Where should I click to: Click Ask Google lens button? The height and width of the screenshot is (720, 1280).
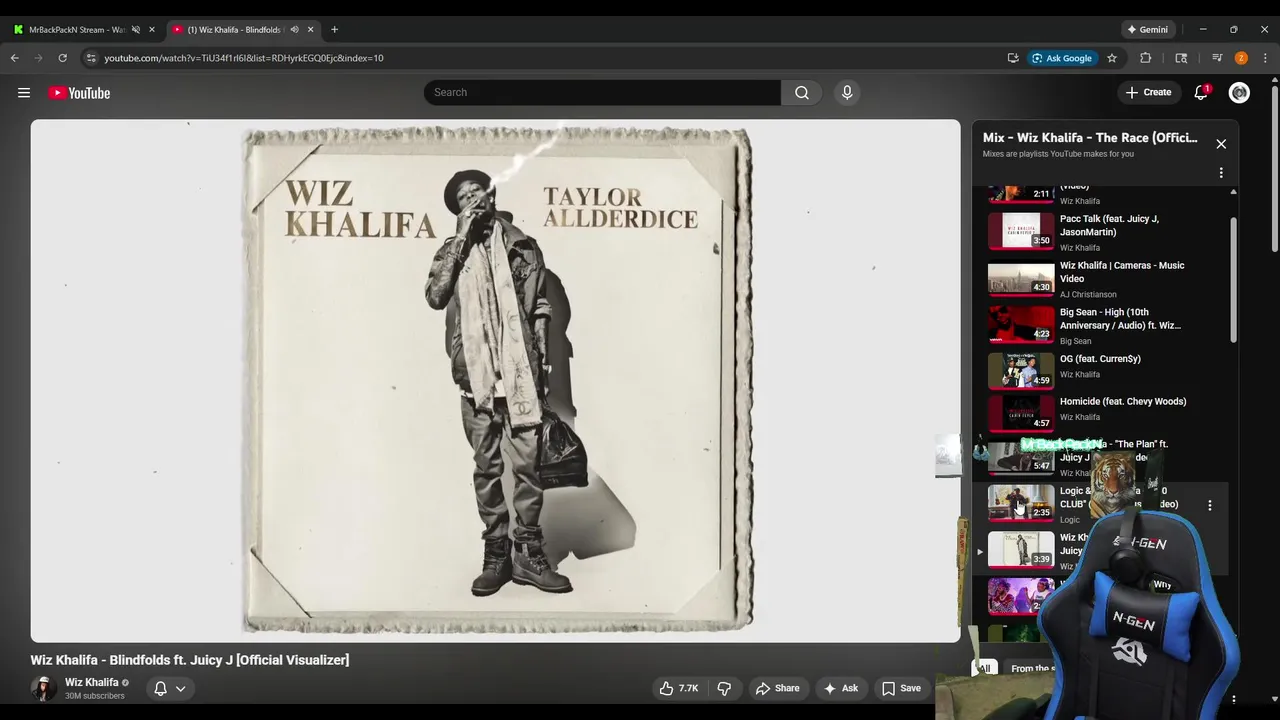tap(1062, 58)
